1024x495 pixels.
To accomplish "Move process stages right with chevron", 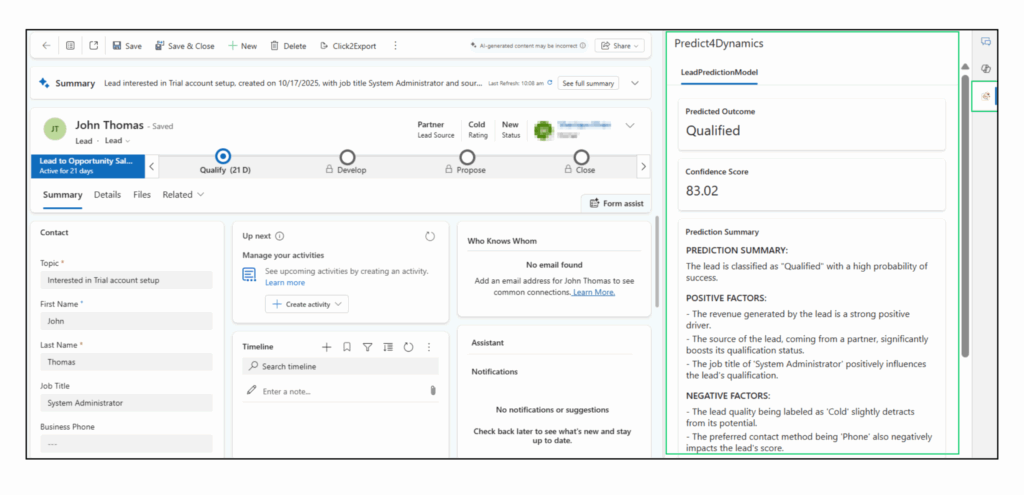I will click(643, 167).
